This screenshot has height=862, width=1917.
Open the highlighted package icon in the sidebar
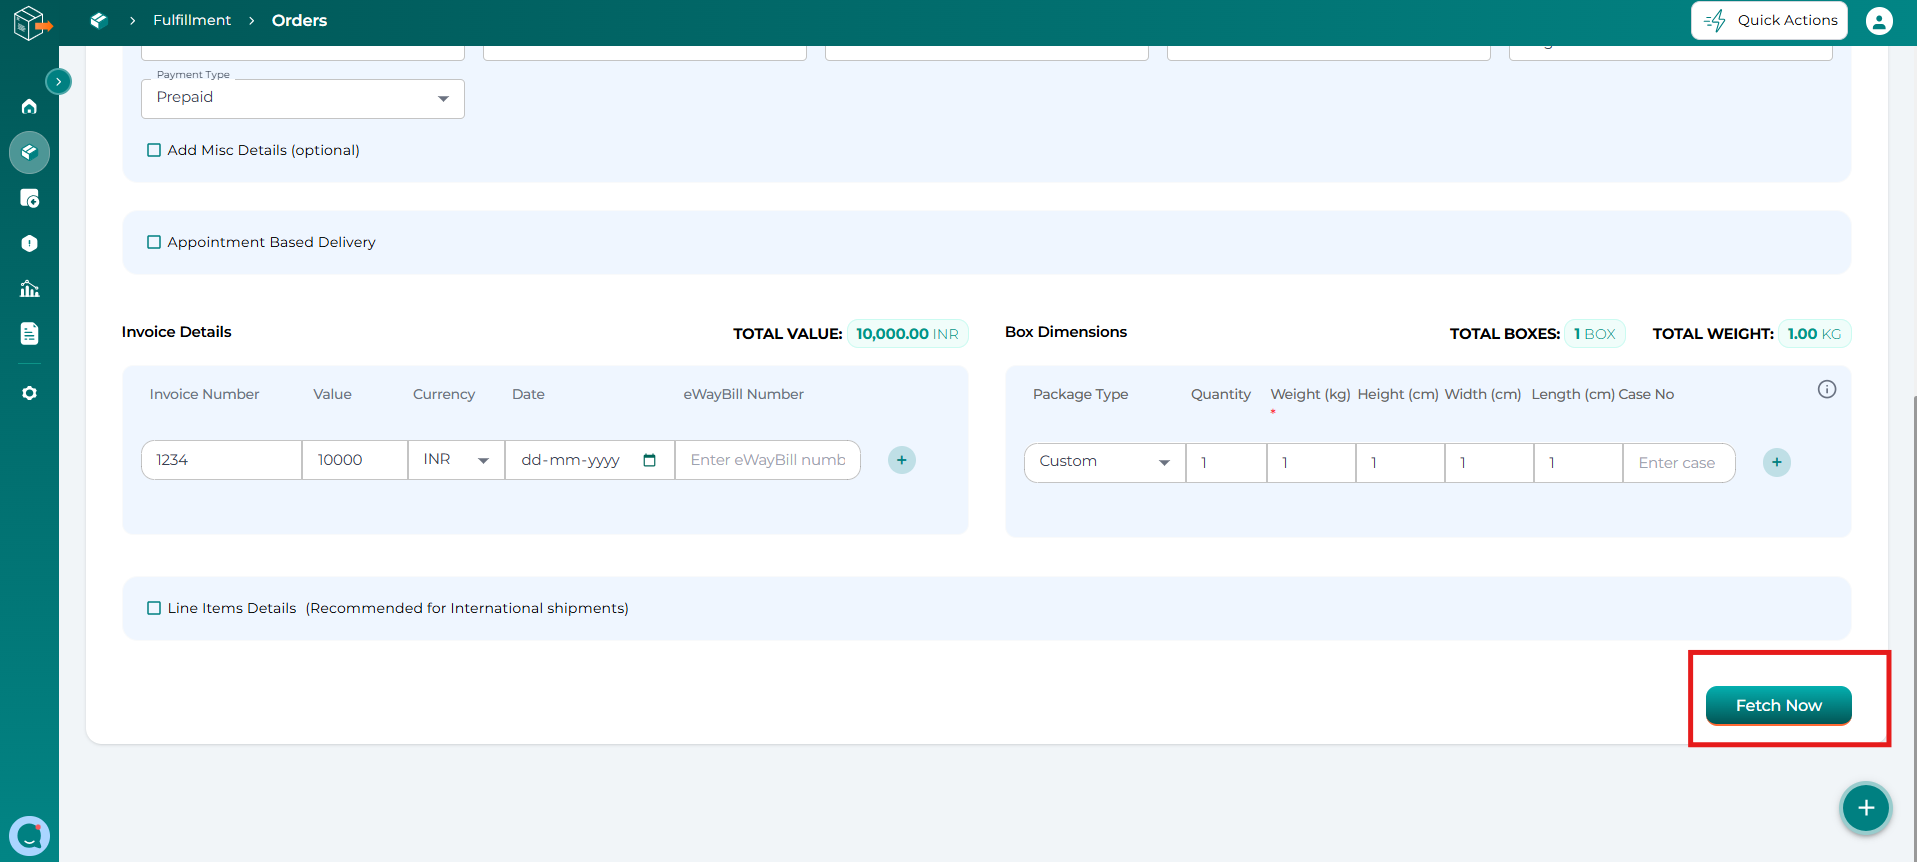pos(29,152)
